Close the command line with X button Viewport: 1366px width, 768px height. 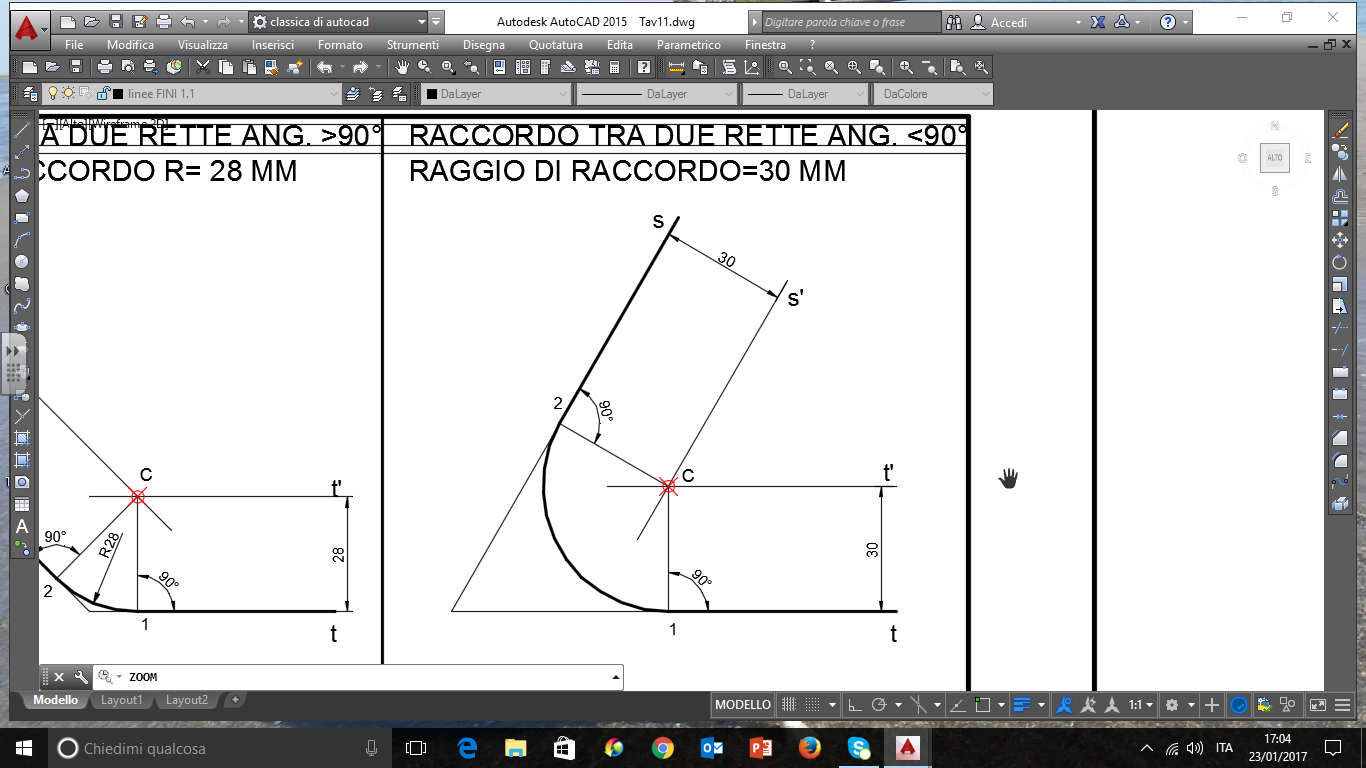(59, 677)
